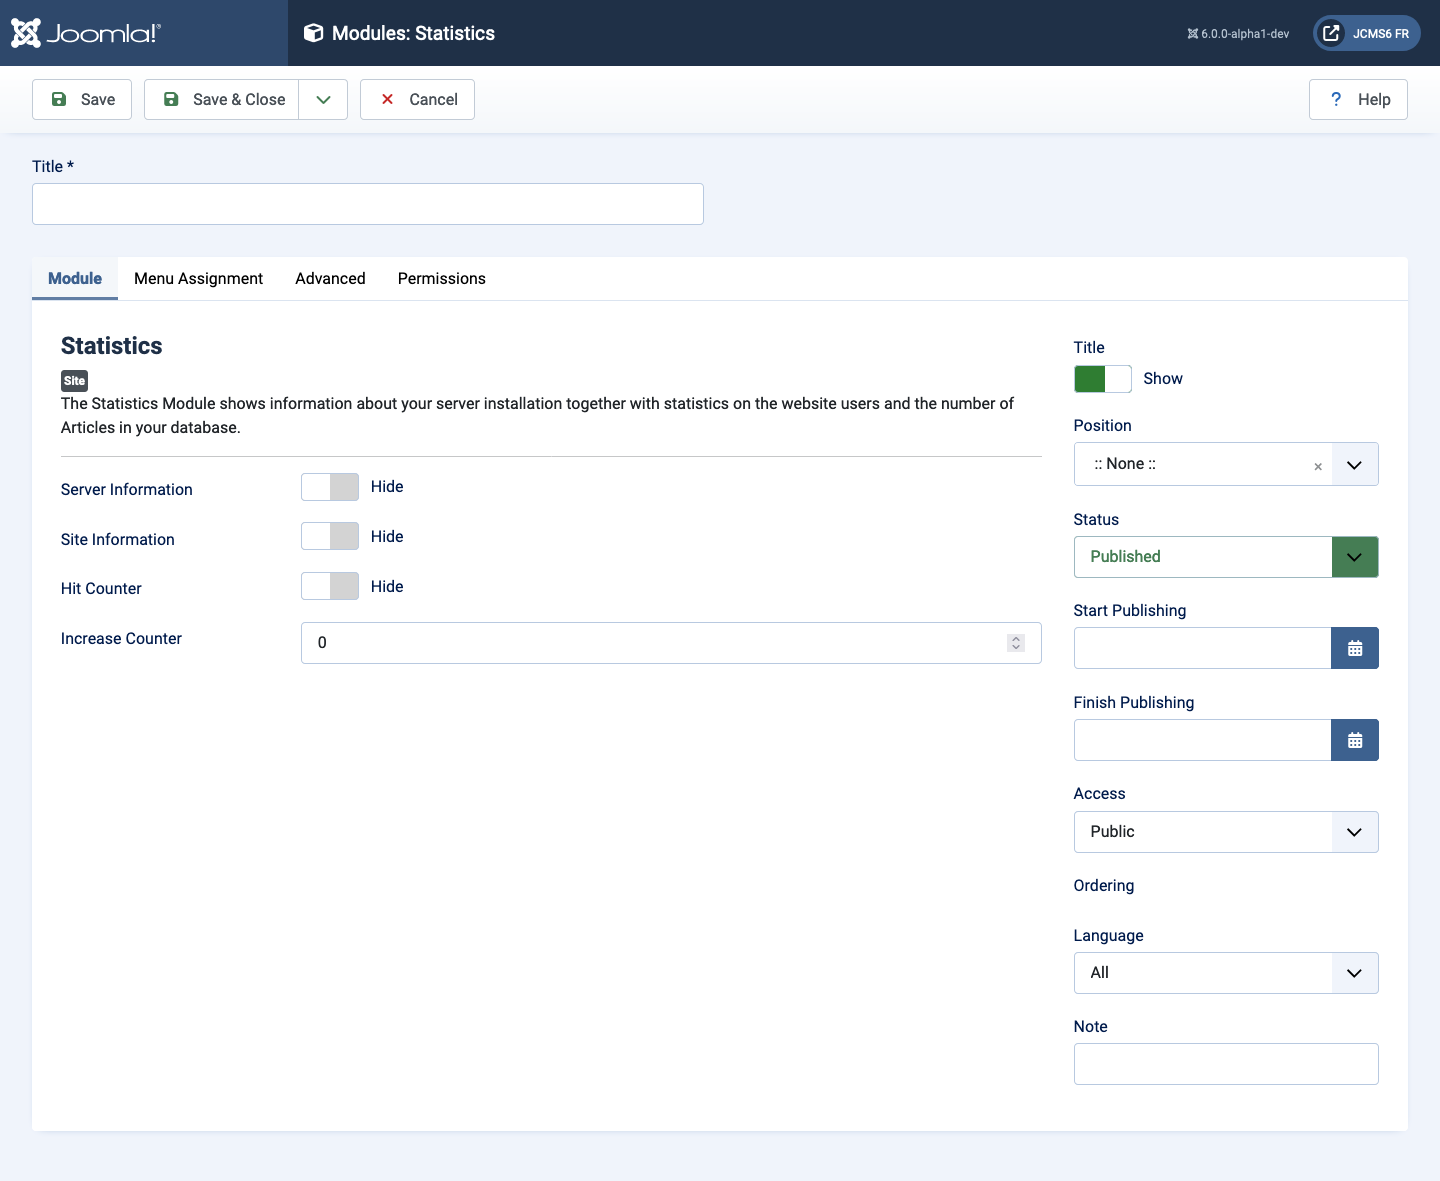The image size is (1440, 1181).
Task: Click the Joomla logo in header
Action: (x=85, y=33)
